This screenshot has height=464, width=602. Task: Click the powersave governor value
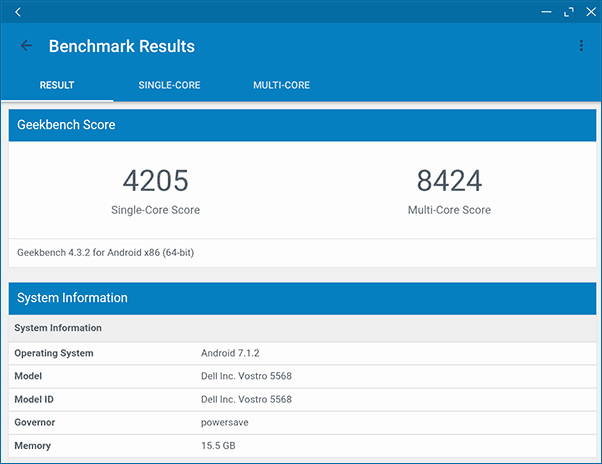point(225,423)
